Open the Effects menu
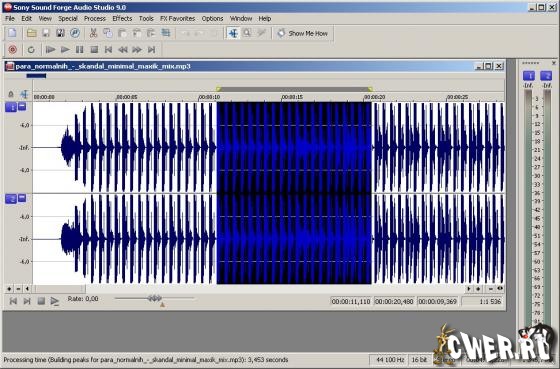The width and height of the screenshot is (560, 369). (x=122, y=19)
